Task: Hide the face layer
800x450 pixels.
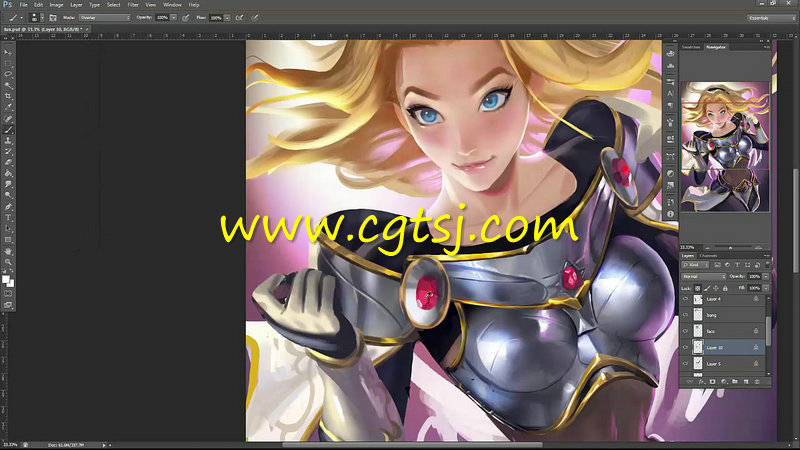Action: click(x=685, y=331)
